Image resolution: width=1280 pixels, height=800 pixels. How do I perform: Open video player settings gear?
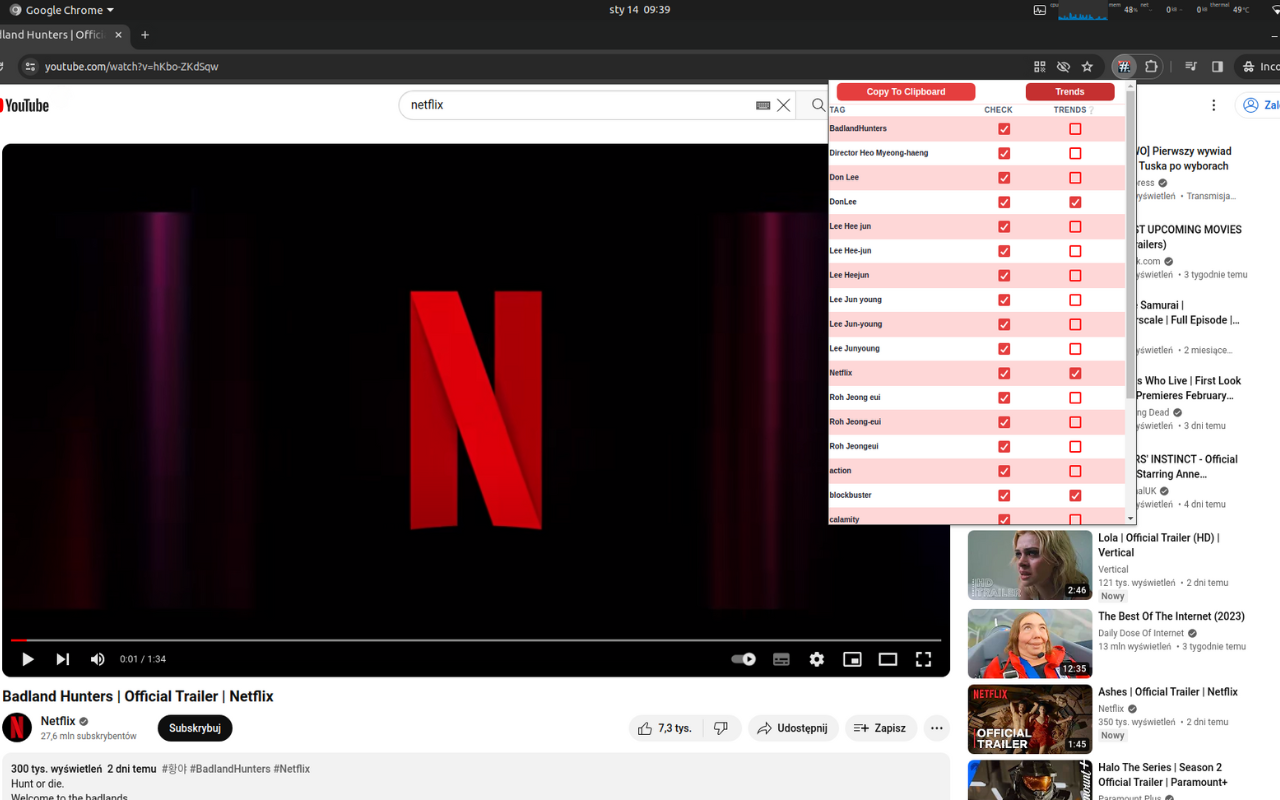click(x=817, y=659)
